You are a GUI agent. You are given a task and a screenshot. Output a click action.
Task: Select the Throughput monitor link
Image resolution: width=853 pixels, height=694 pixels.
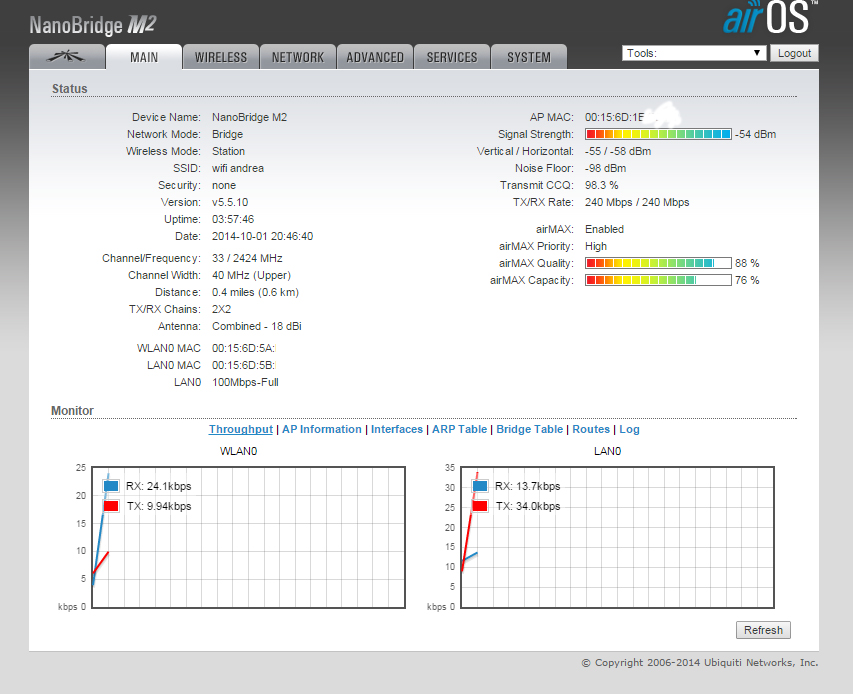click(240, 429)
